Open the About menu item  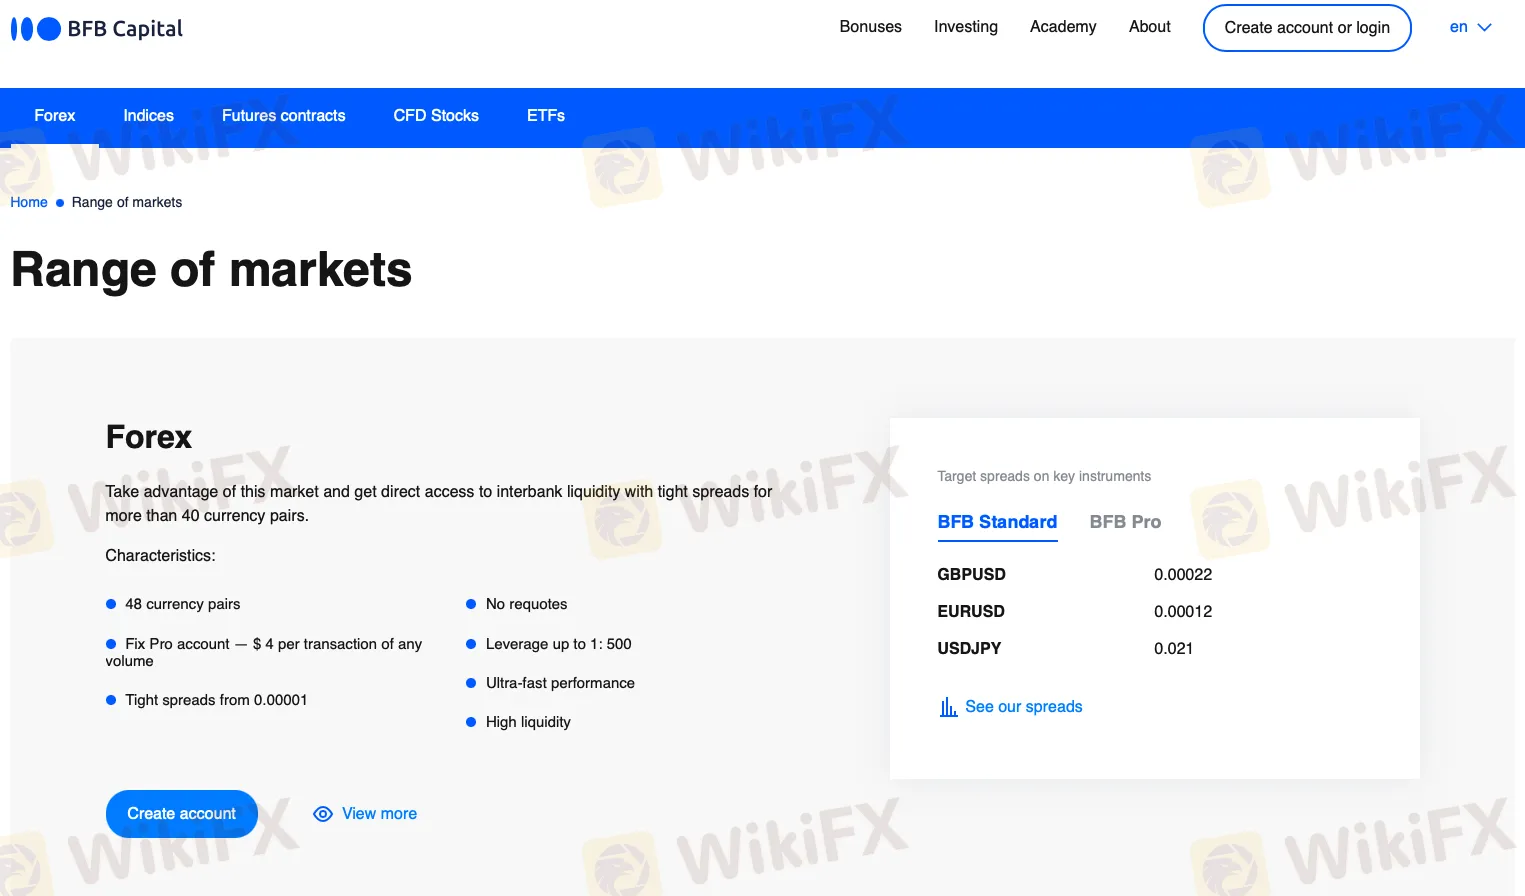pos(1148,26)
